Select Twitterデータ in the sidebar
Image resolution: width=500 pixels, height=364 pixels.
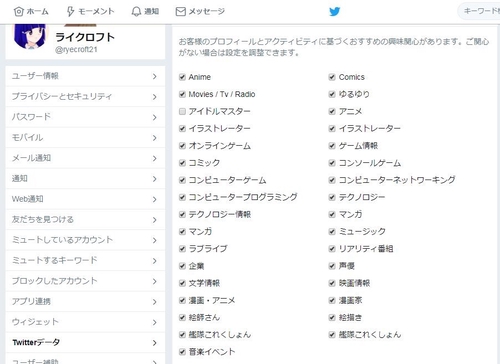click(85, 343)
